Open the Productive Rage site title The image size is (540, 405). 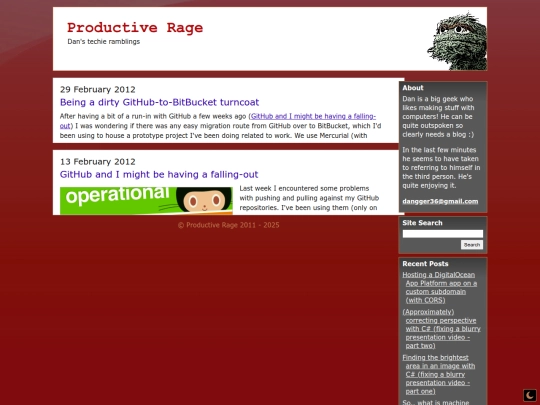[x=135, y=28]
